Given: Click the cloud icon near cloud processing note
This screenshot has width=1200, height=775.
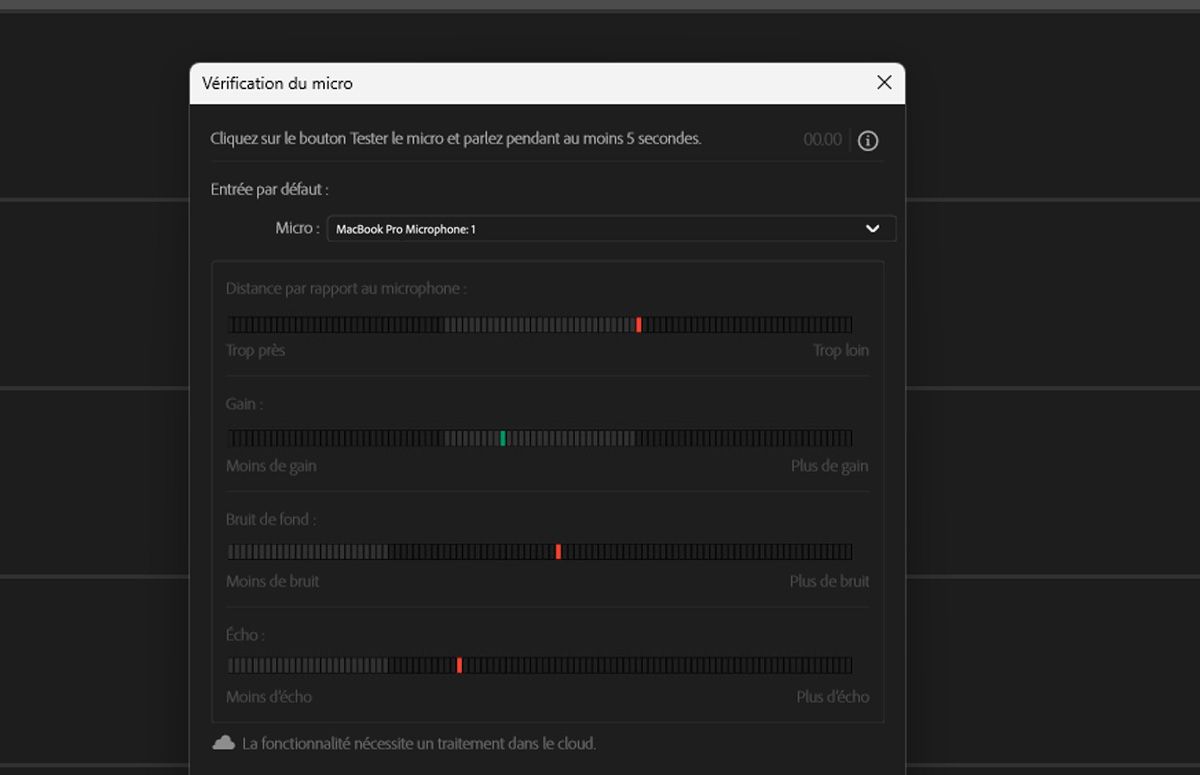Looking at the screenshot, I should pos(224,743).
